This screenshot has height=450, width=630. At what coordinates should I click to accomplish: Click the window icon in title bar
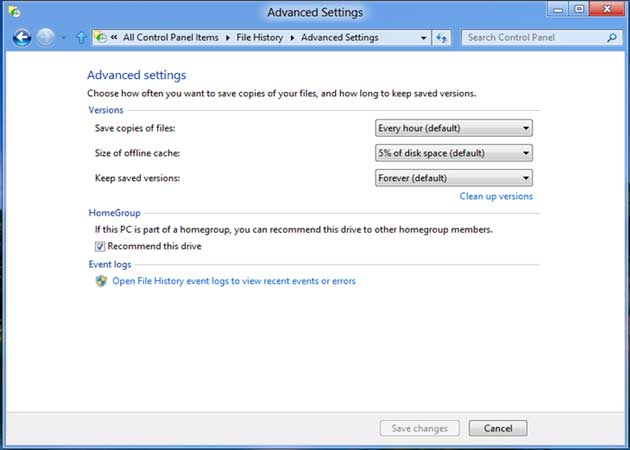coord(14,11)
